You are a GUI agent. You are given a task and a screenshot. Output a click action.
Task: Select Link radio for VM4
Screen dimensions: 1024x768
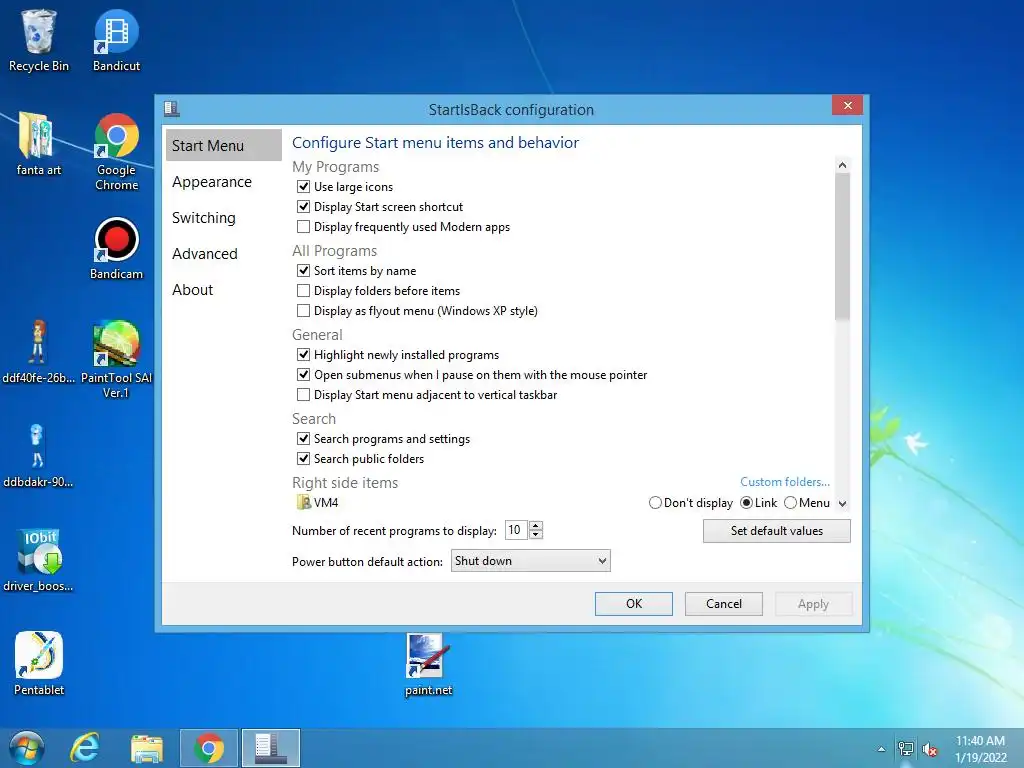746,503
